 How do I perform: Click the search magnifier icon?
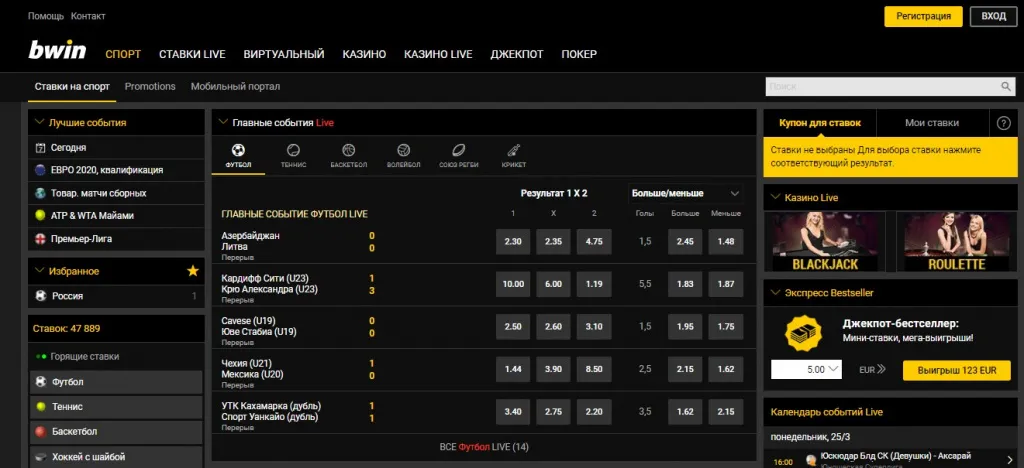tap(1006, 86)
